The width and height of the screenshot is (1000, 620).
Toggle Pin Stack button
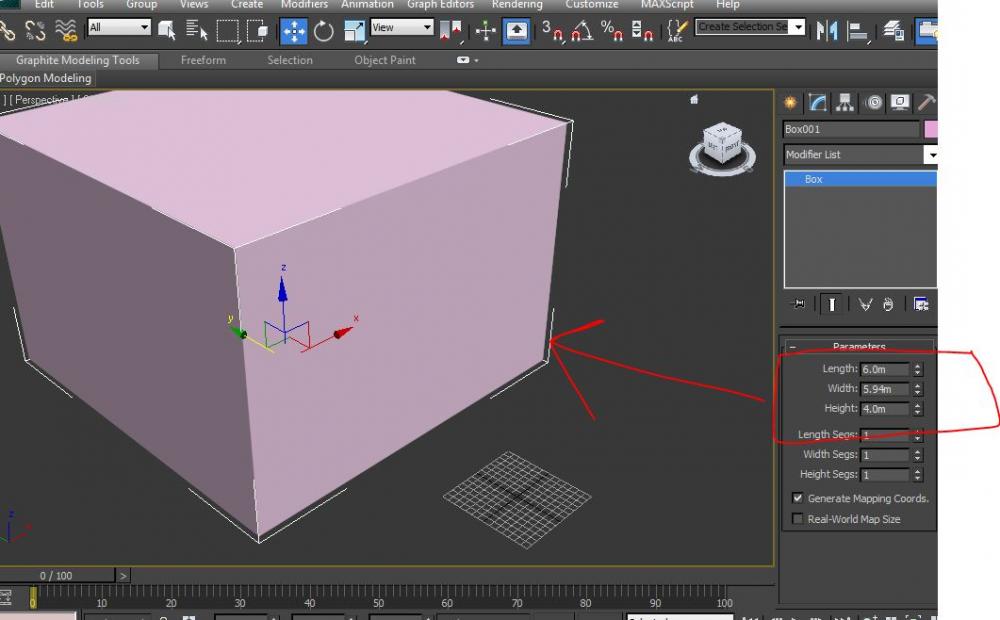(798, 304)
